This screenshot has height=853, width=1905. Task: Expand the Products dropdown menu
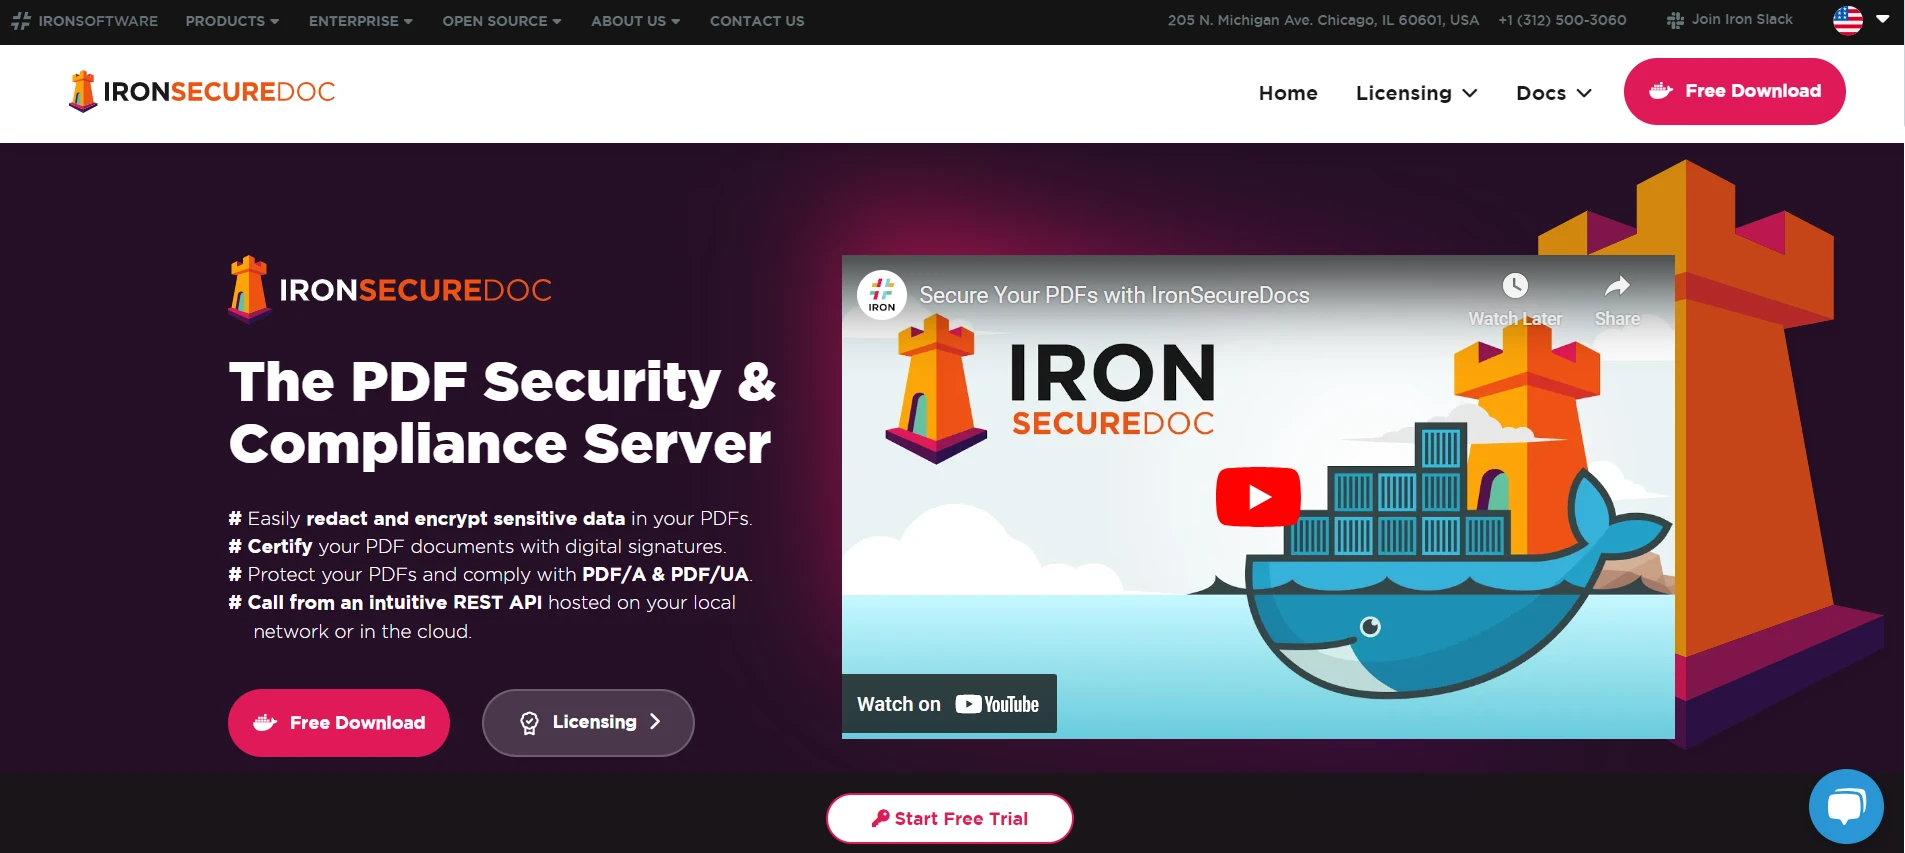pyautogui.click(x=232, y=21)
